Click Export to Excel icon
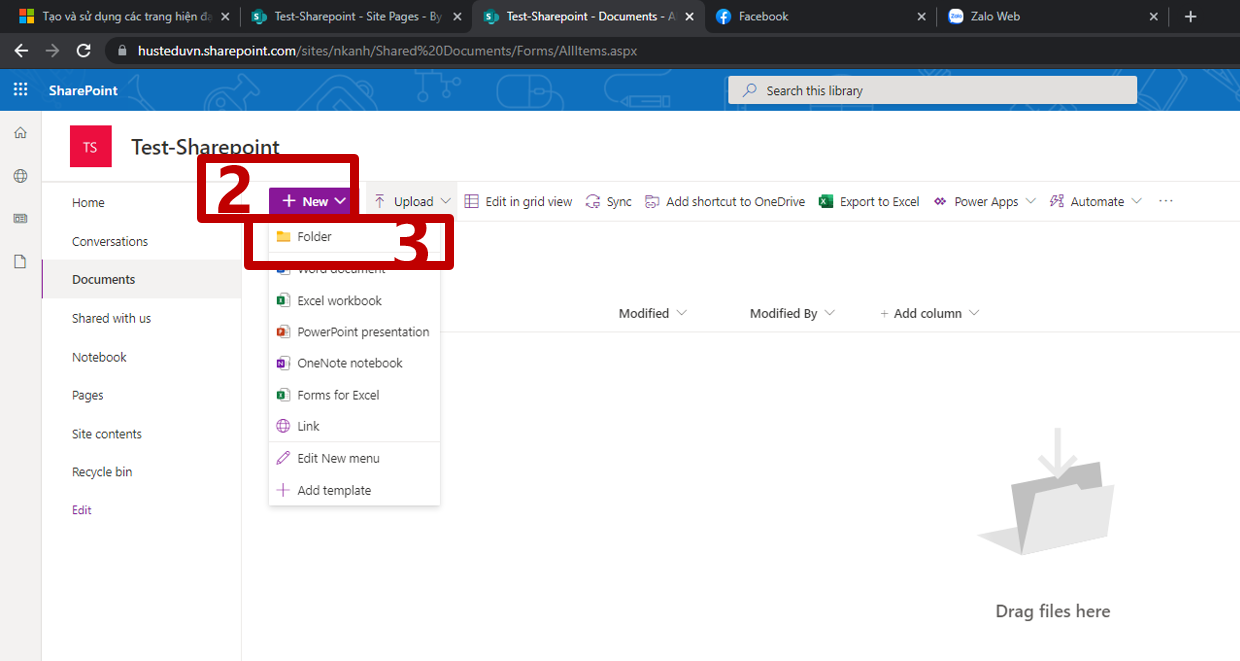 (826, 202)
